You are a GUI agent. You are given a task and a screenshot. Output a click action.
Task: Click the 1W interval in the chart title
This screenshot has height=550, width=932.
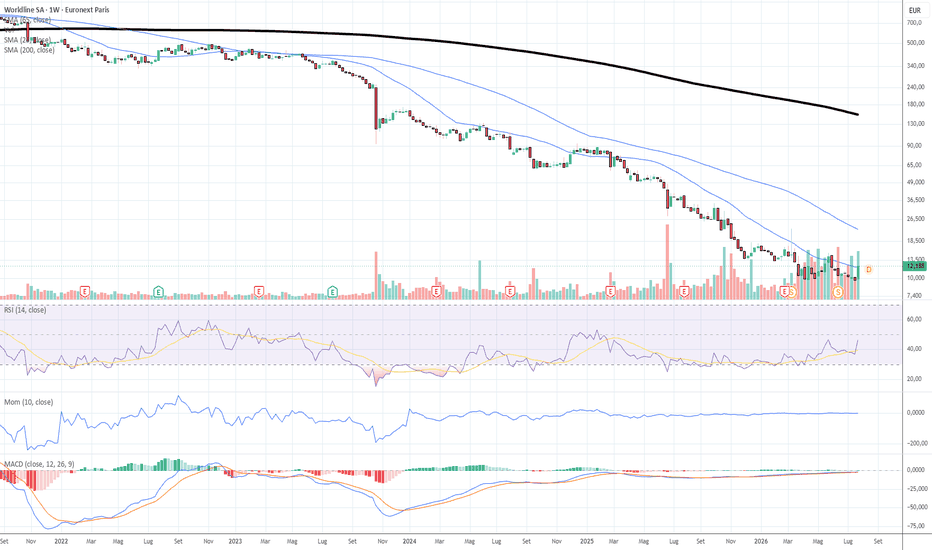tap(55, 10)
